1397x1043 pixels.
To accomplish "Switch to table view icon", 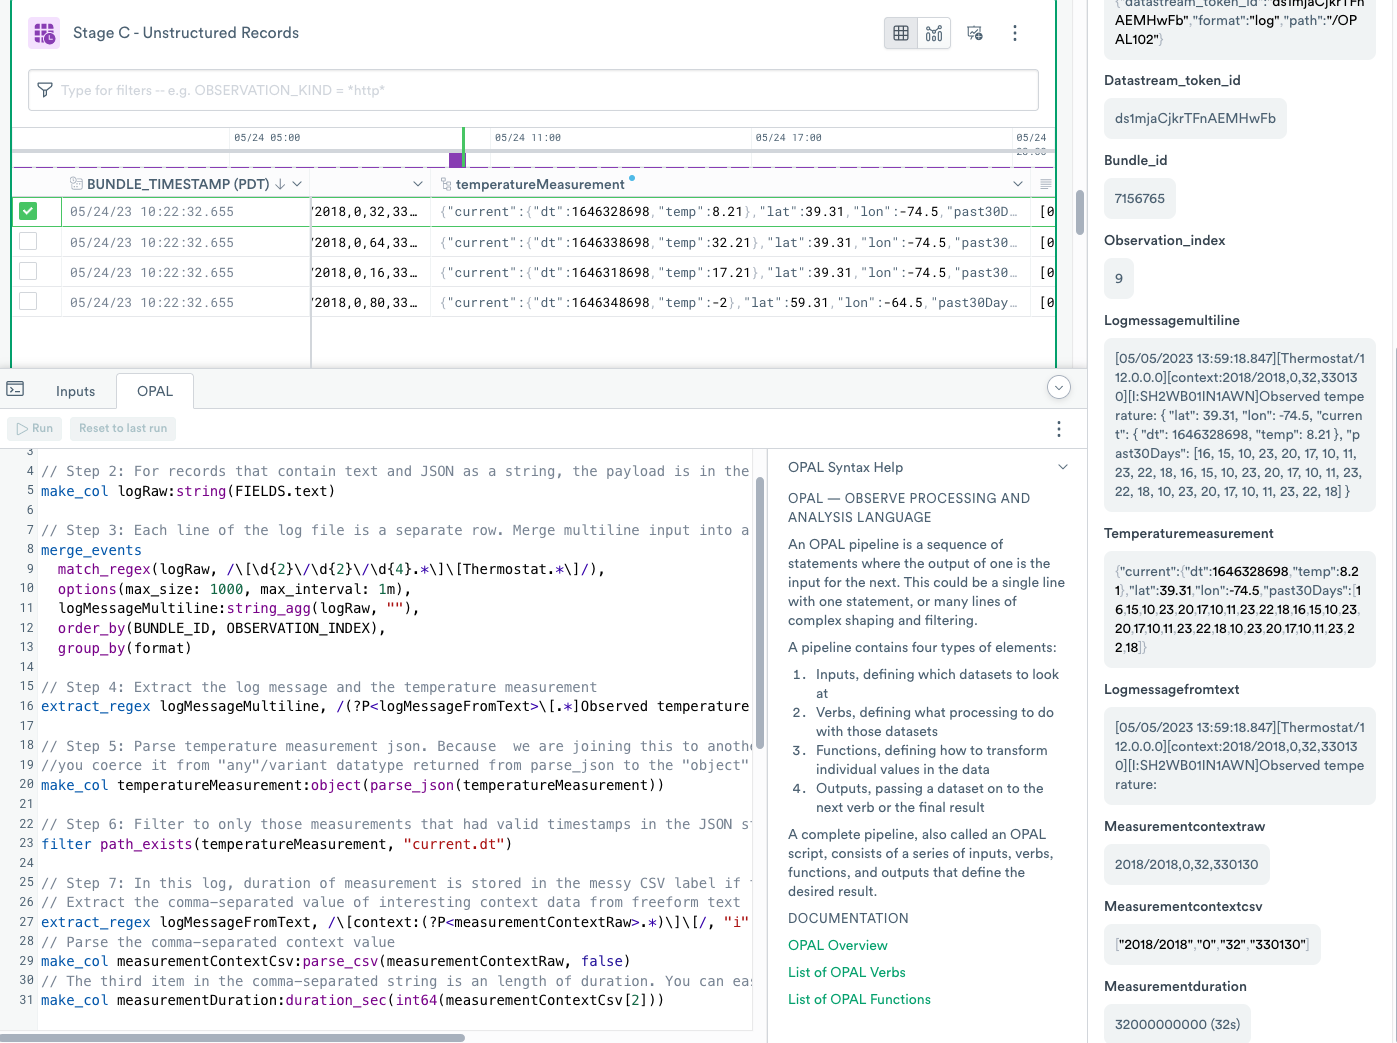I will click(x=901, y=33).
